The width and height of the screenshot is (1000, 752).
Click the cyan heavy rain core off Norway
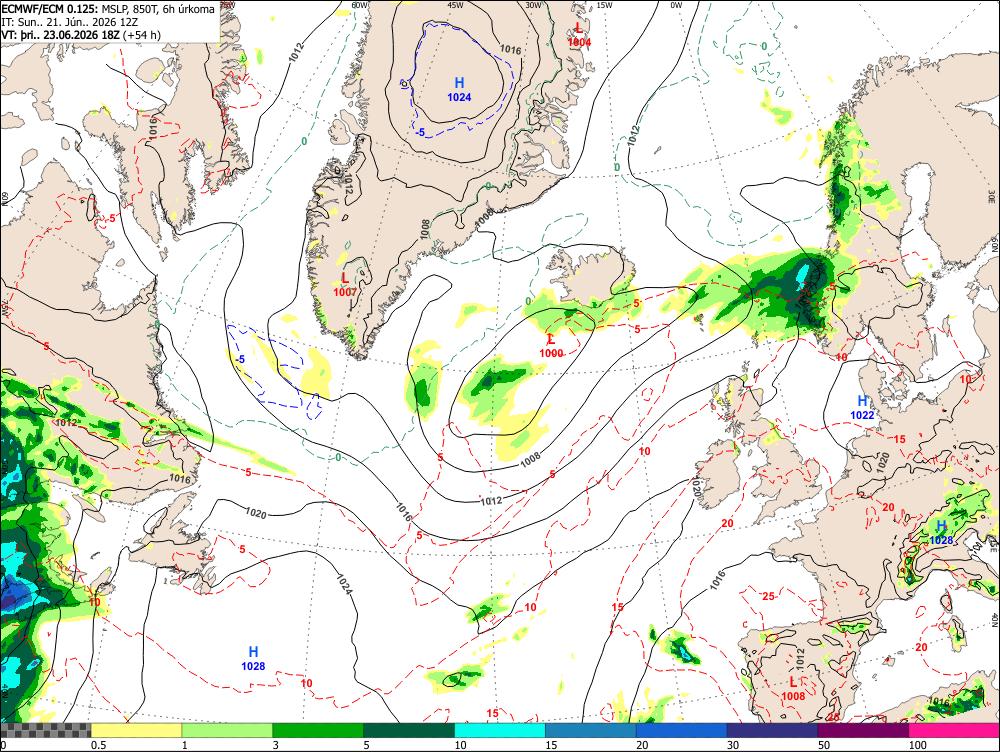[x=805, y=276]
